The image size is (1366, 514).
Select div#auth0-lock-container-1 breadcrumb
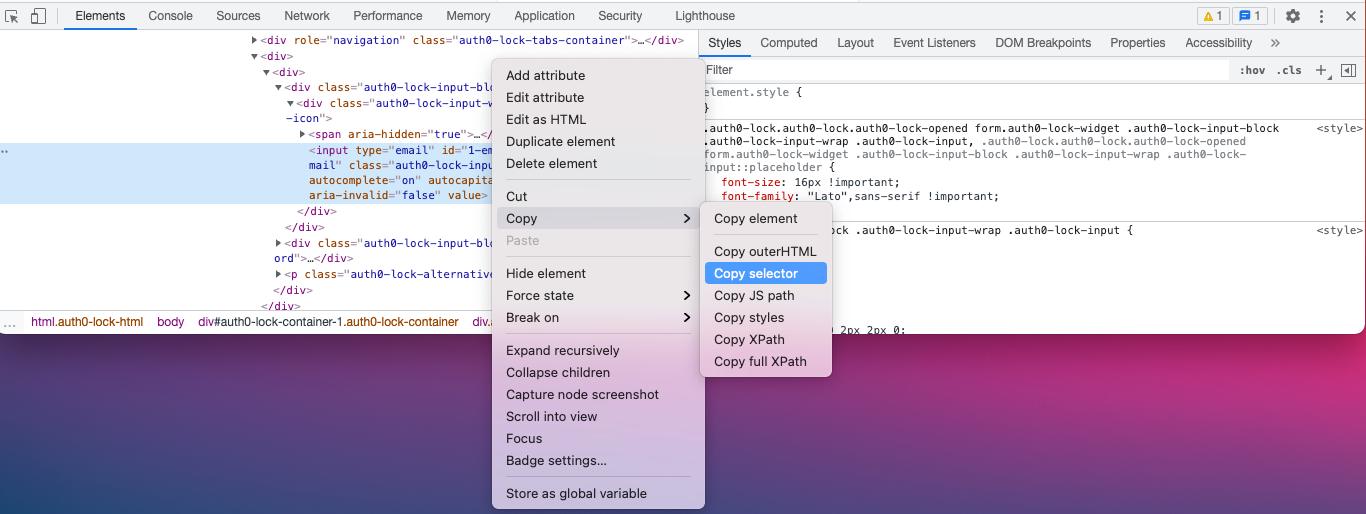(328, 323)
